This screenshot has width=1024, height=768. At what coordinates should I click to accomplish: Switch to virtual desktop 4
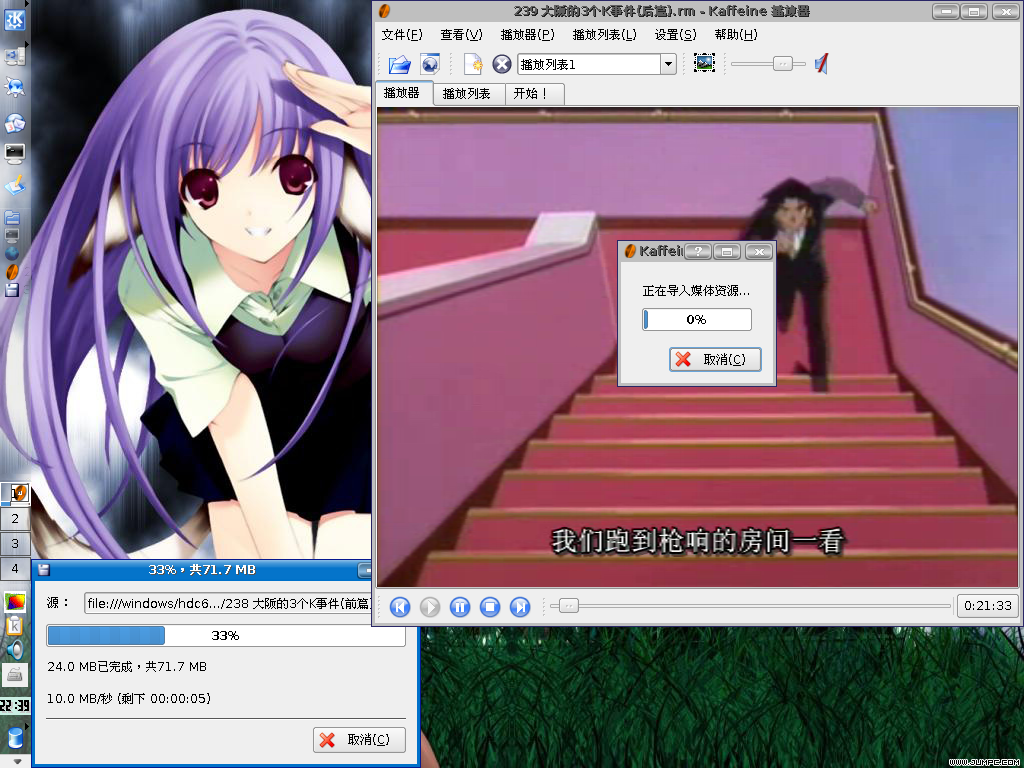point(15,568)
